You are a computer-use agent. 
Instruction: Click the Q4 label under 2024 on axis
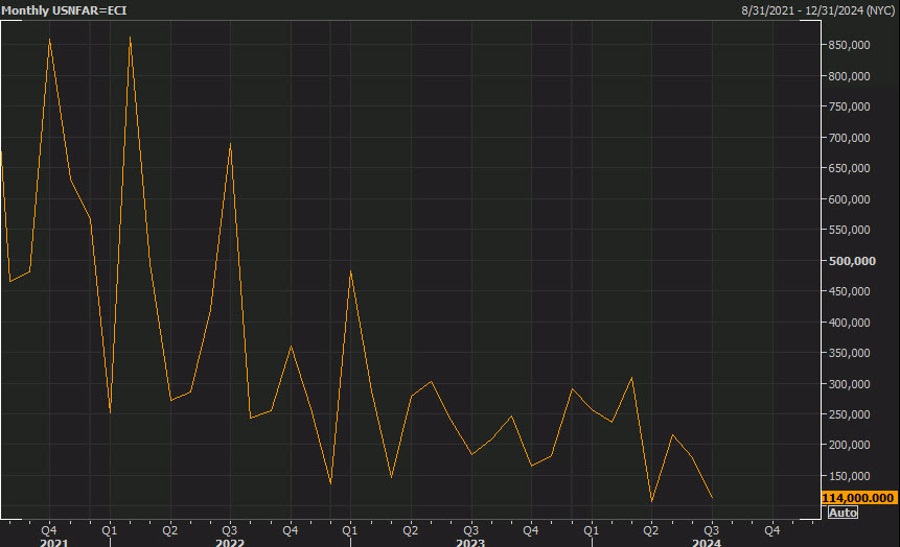pos(772,528)
